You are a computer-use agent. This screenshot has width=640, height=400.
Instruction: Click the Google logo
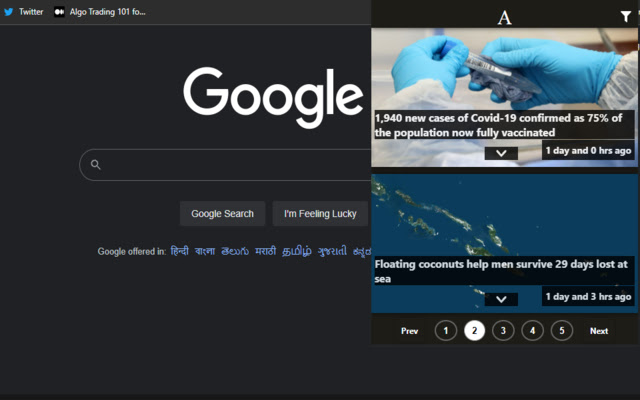(x=273, y=97)
